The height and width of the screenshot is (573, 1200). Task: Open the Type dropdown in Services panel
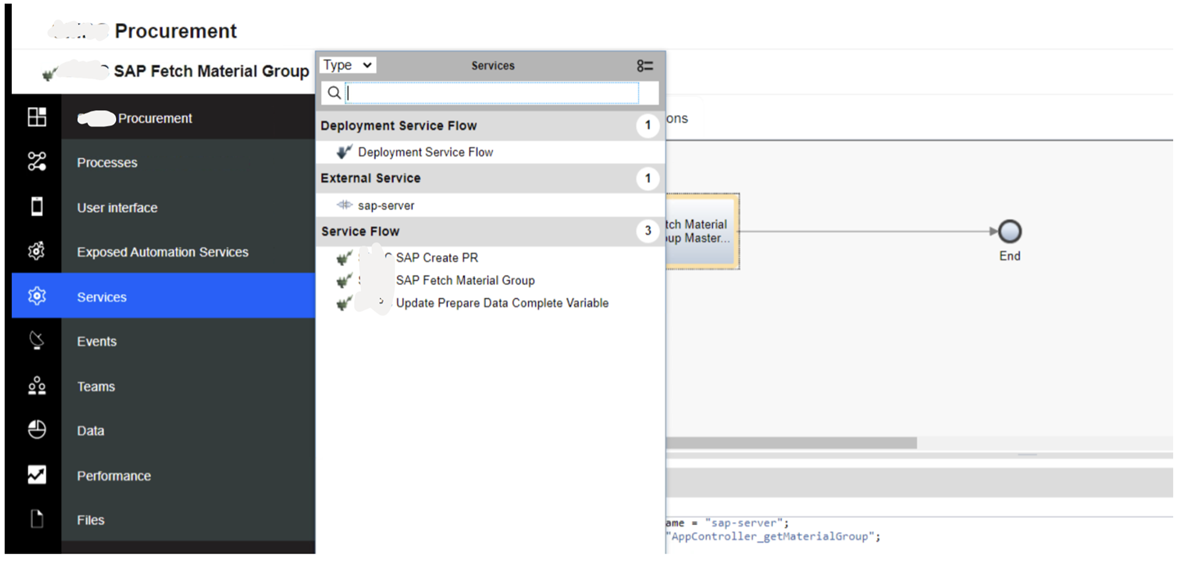coord(348,65)
